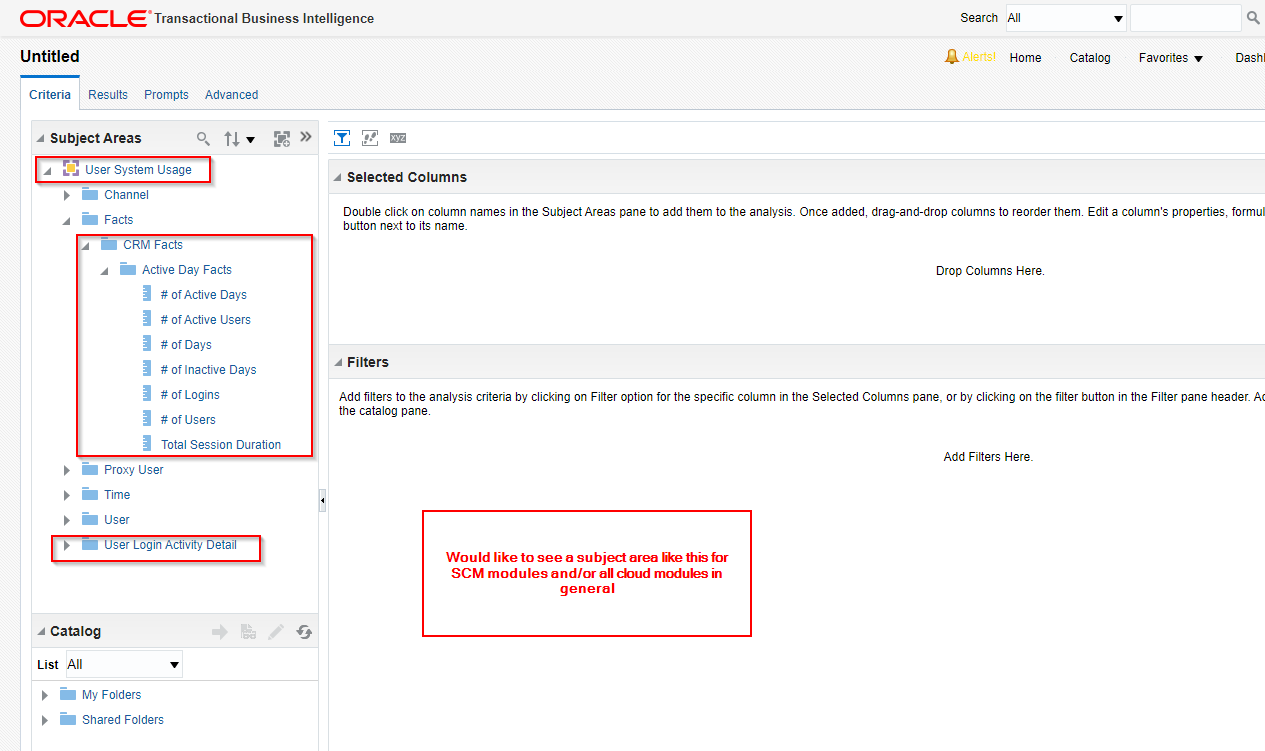Click the User System Usage subject area icon
This screenshot has height=751, width=1265.
click(x=71, y=169)
